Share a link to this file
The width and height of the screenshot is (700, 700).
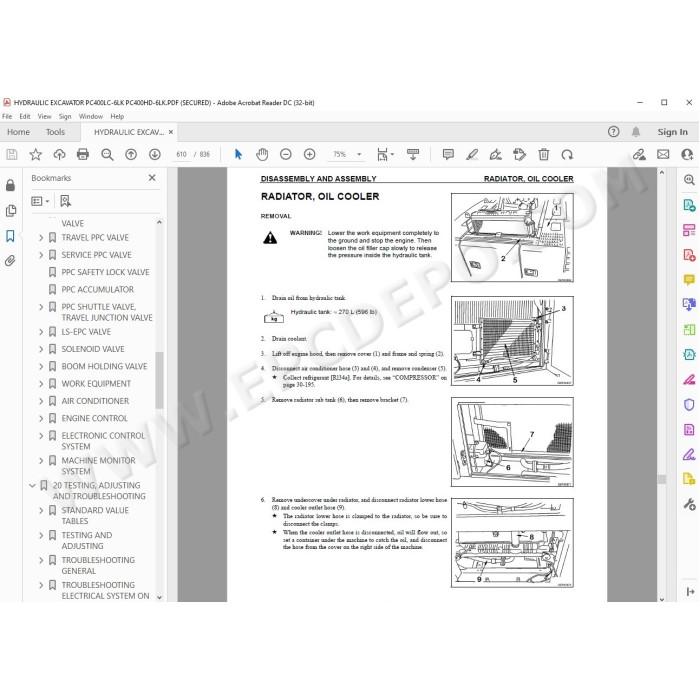pos(639,154)
